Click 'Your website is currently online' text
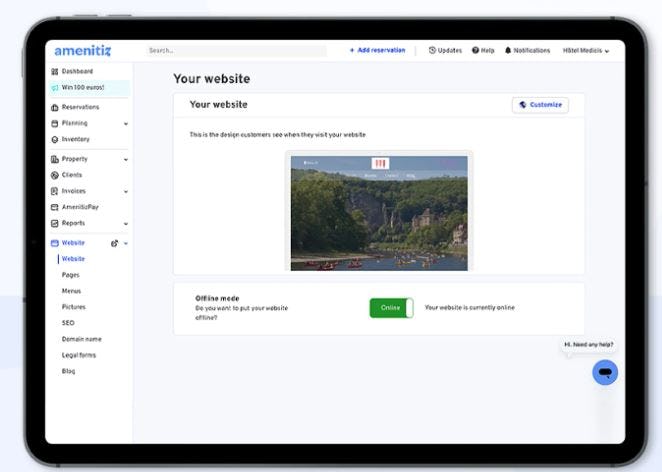The height and width of the screenshot is (472, 662). [469, 308]
